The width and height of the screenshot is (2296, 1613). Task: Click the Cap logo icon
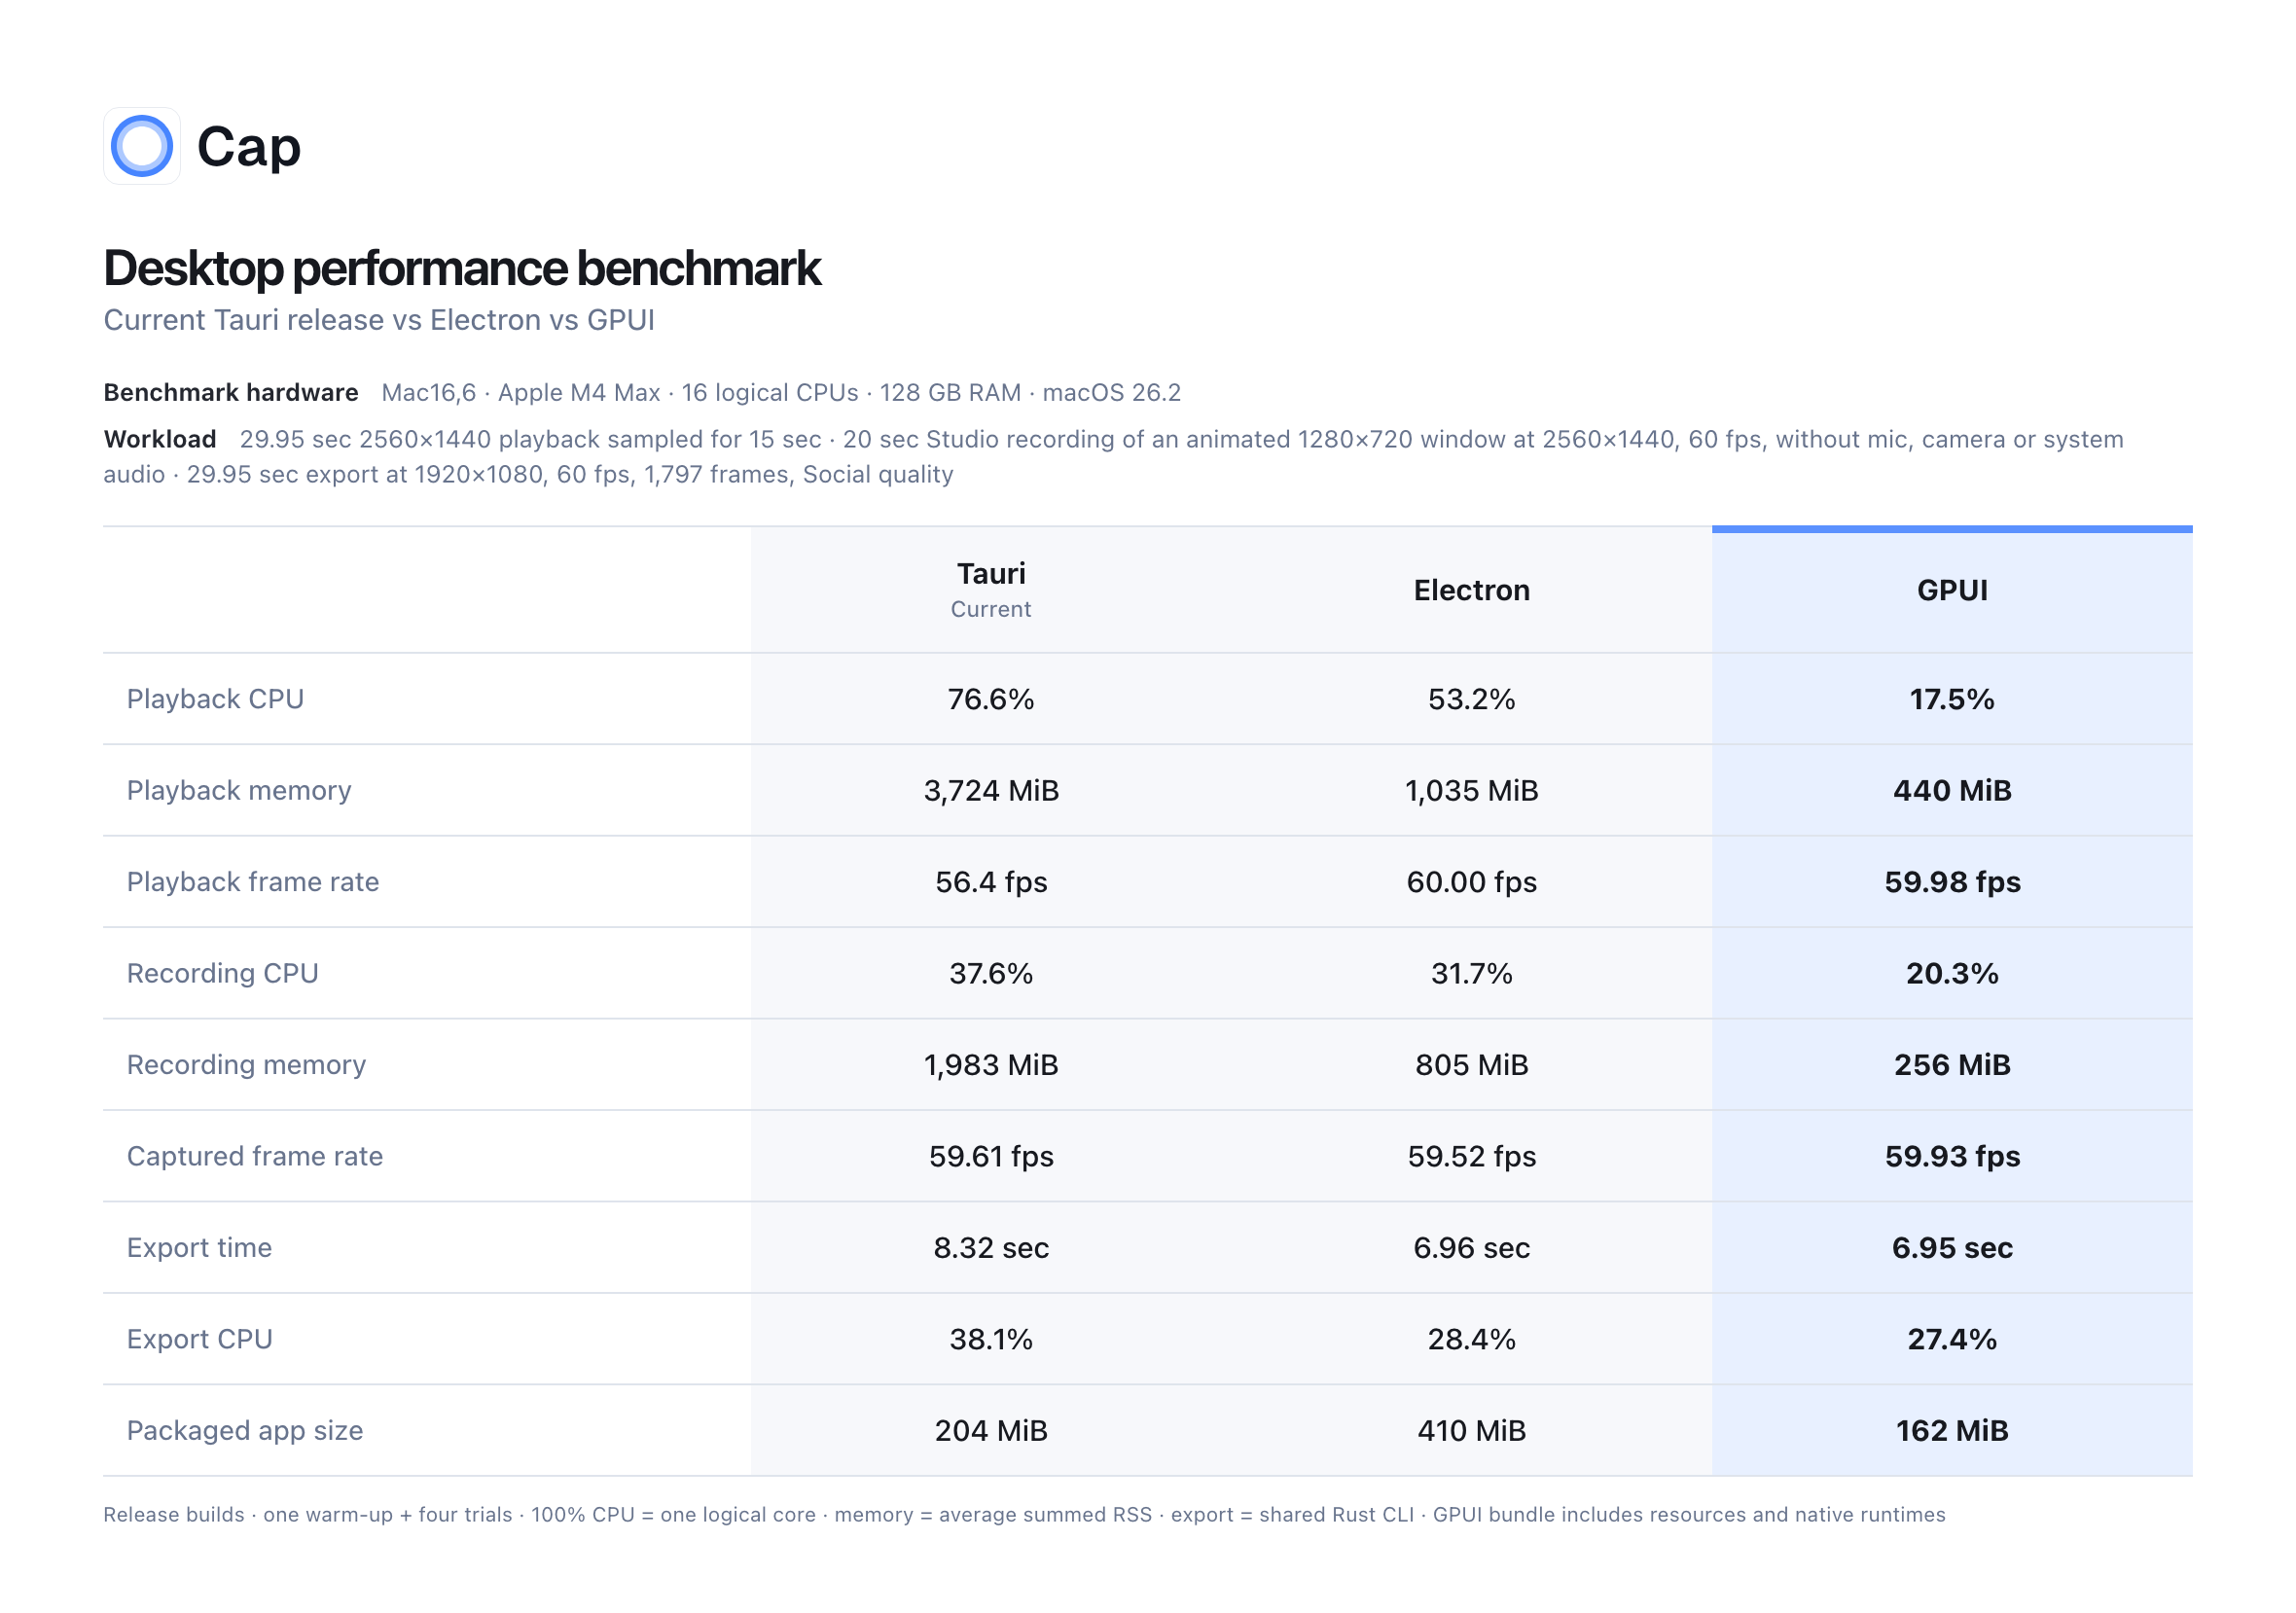[142, 146]
